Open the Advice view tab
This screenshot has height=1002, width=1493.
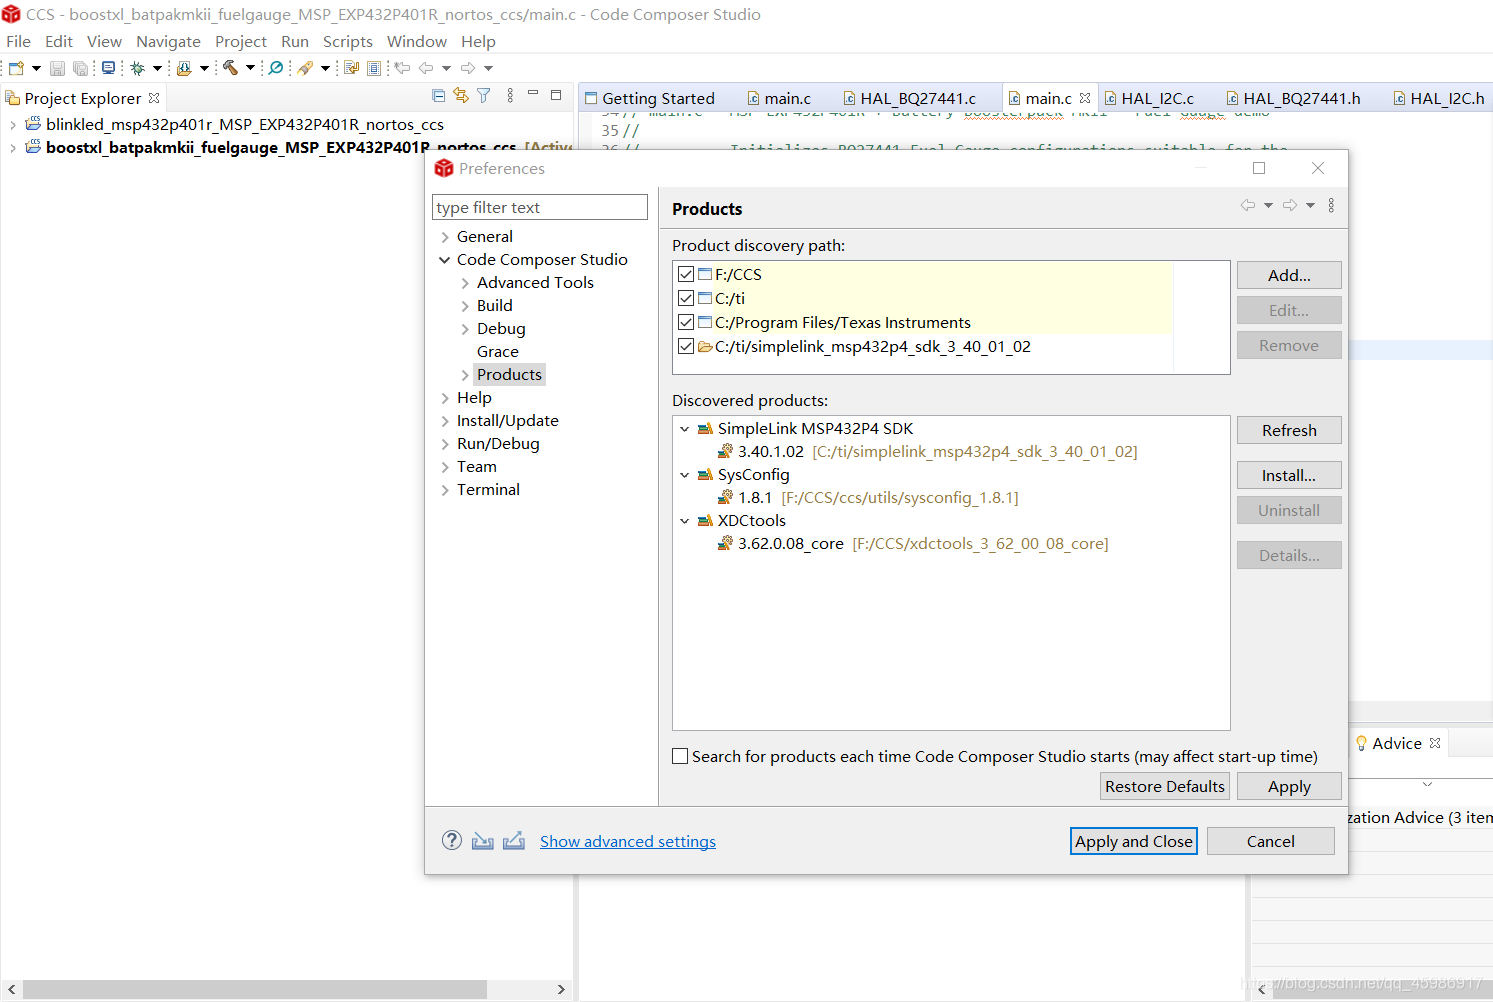(x=1396, y=743)
